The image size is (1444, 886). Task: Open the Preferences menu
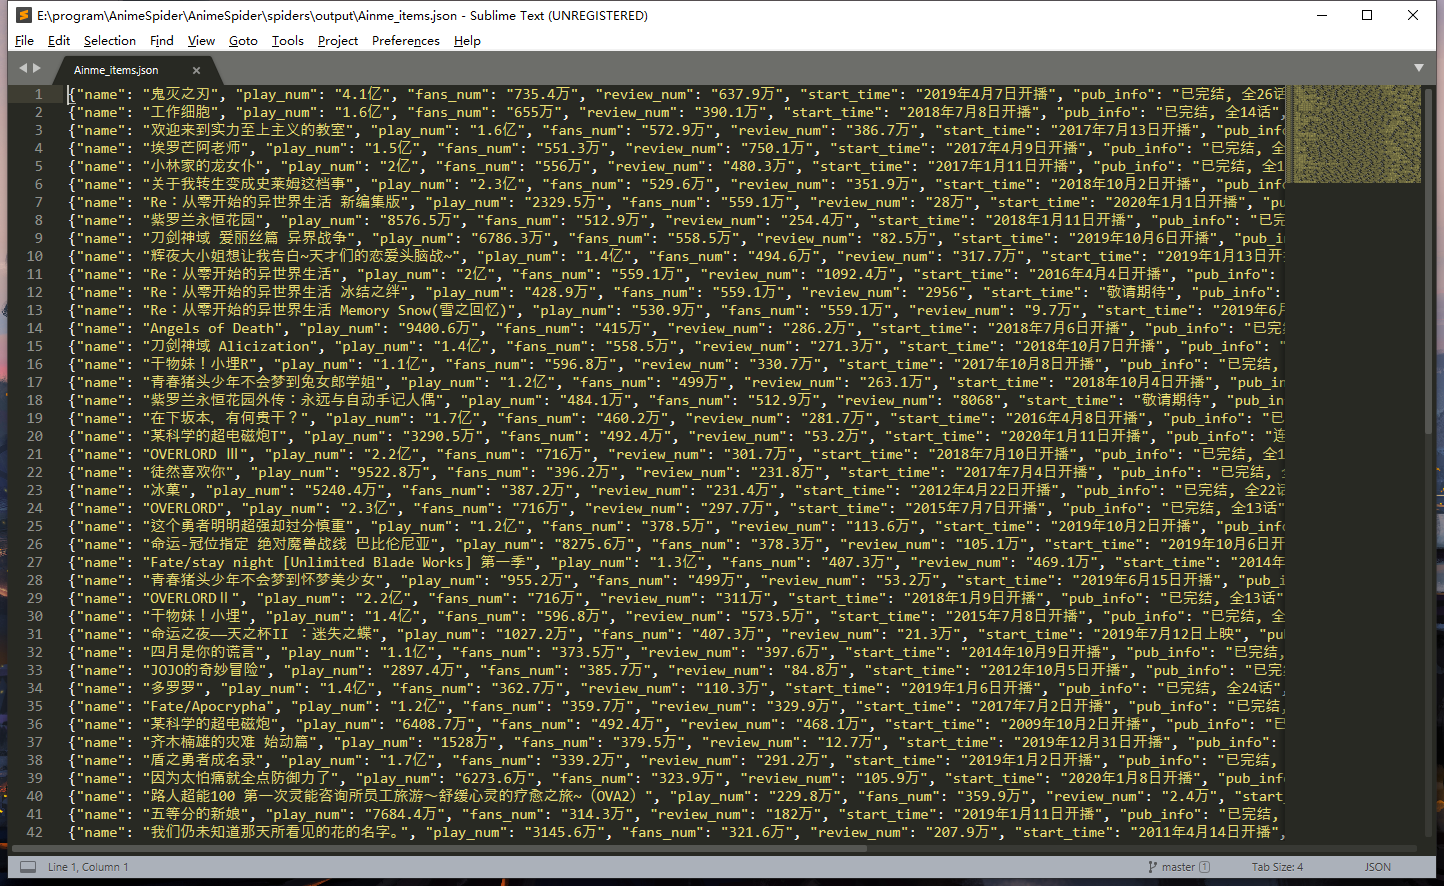(406, 41)
